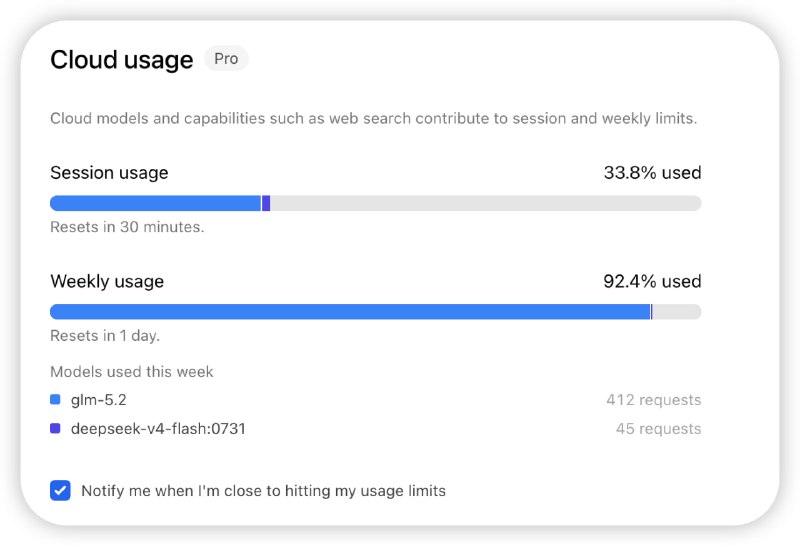Click the Pro plan badge
The image size is (800, 546).
pos(226,59)
